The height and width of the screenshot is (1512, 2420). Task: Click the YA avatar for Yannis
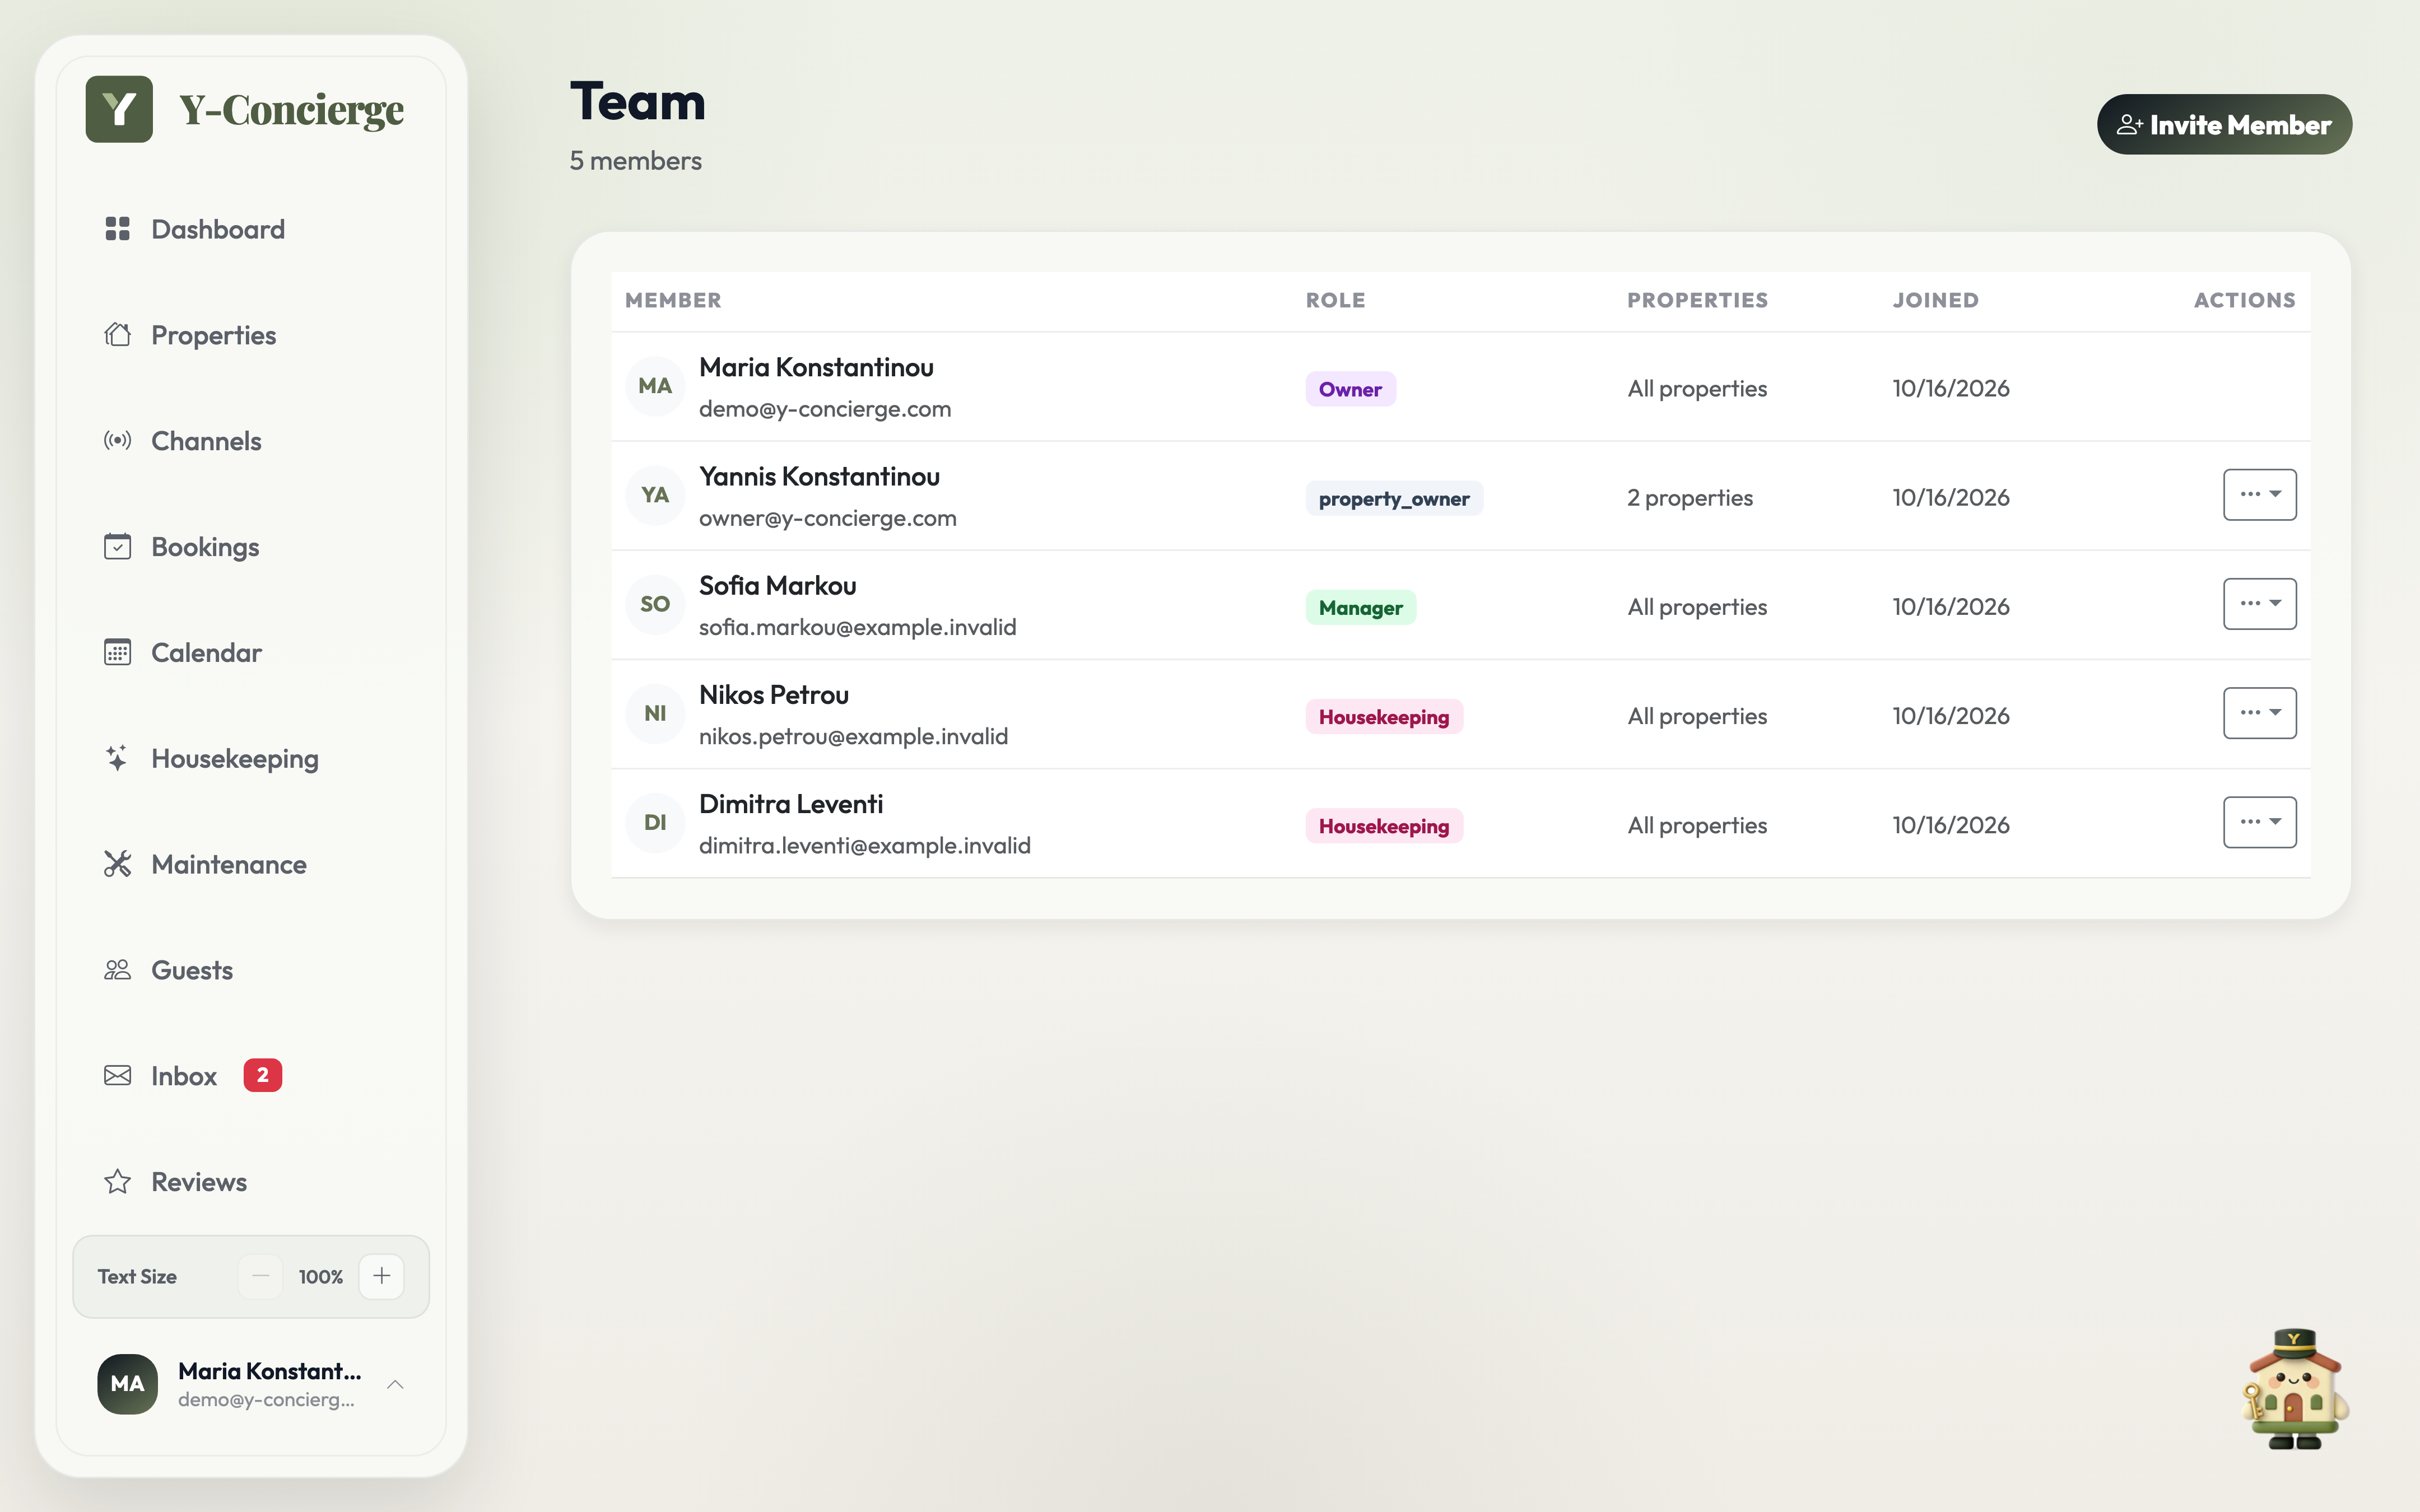pyautogui.click(x=655, y=495)
